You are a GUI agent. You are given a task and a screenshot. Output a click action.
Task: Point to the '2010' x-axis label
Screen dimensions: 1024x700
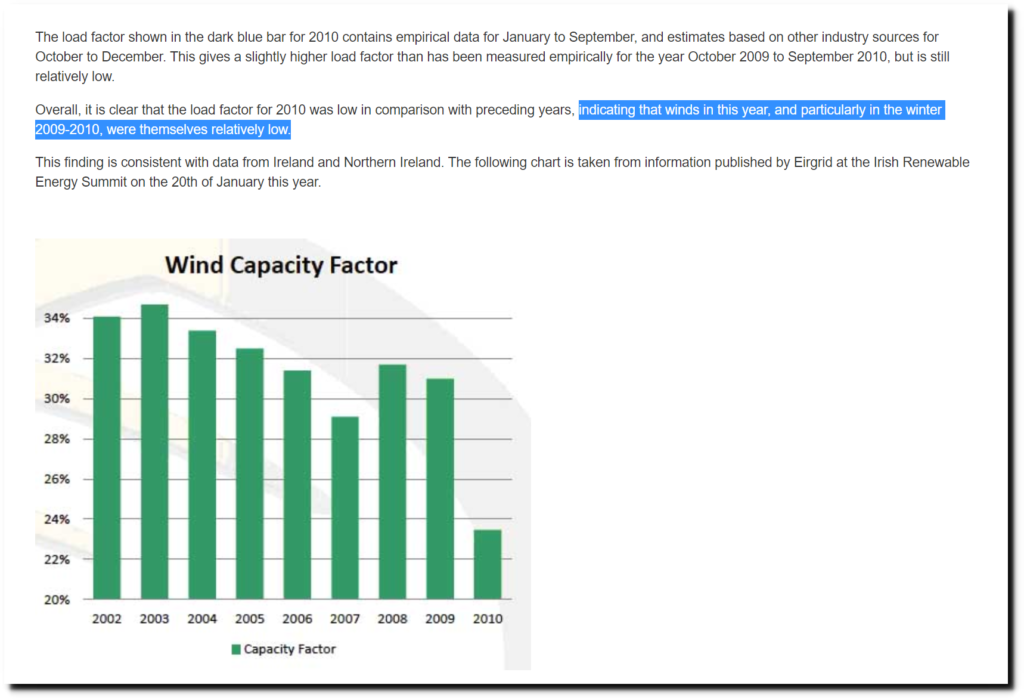(488, 619)
